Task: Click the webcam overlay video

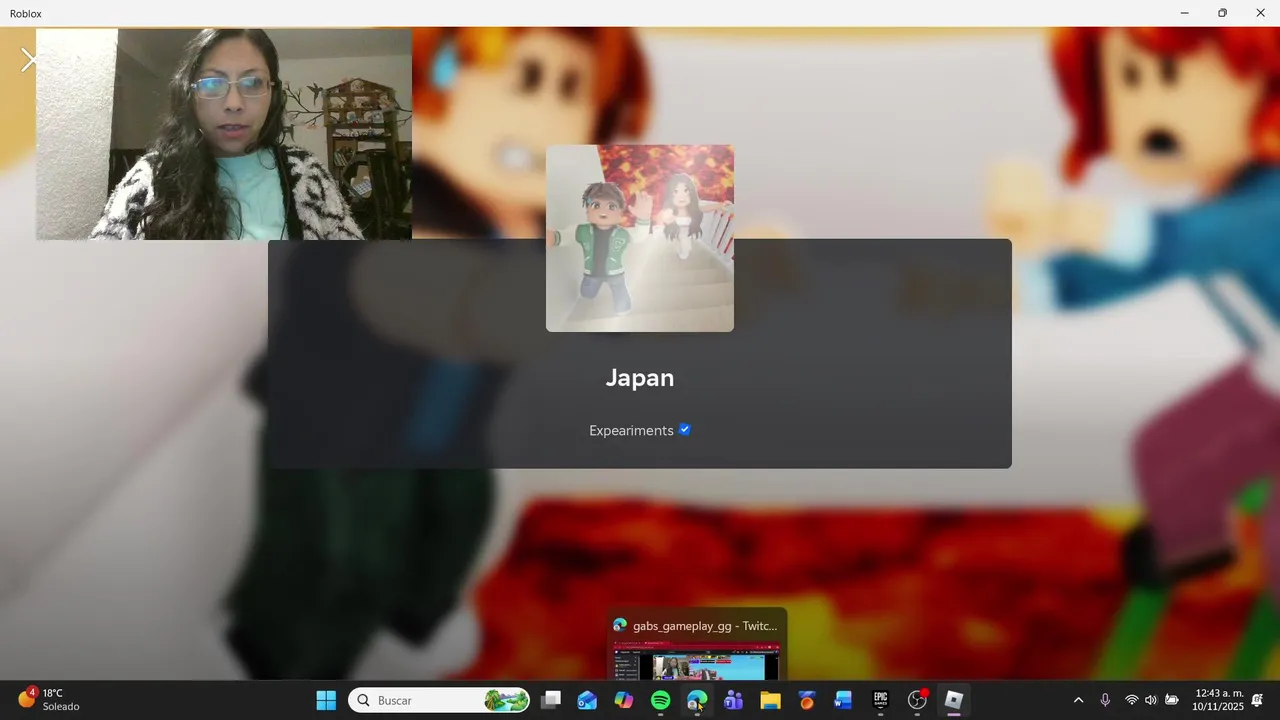Action: click(x=224, y=134)
